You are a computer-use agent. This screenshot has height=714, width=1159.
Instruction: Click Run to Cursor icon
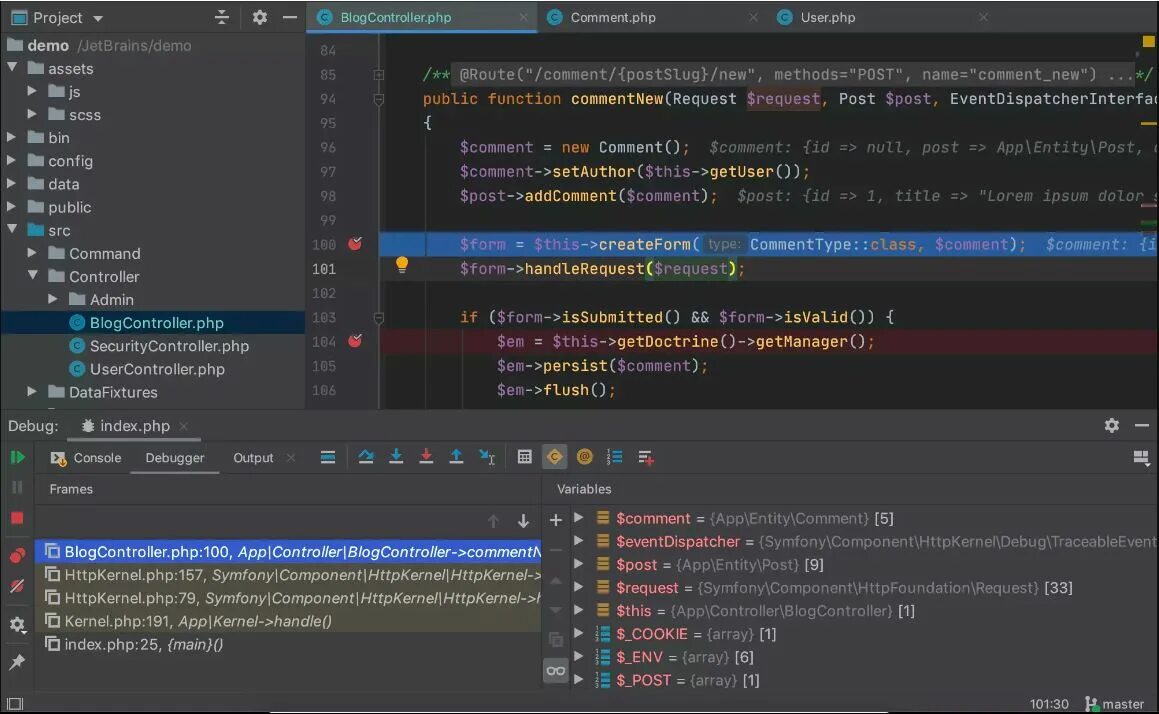click(487, 458)
